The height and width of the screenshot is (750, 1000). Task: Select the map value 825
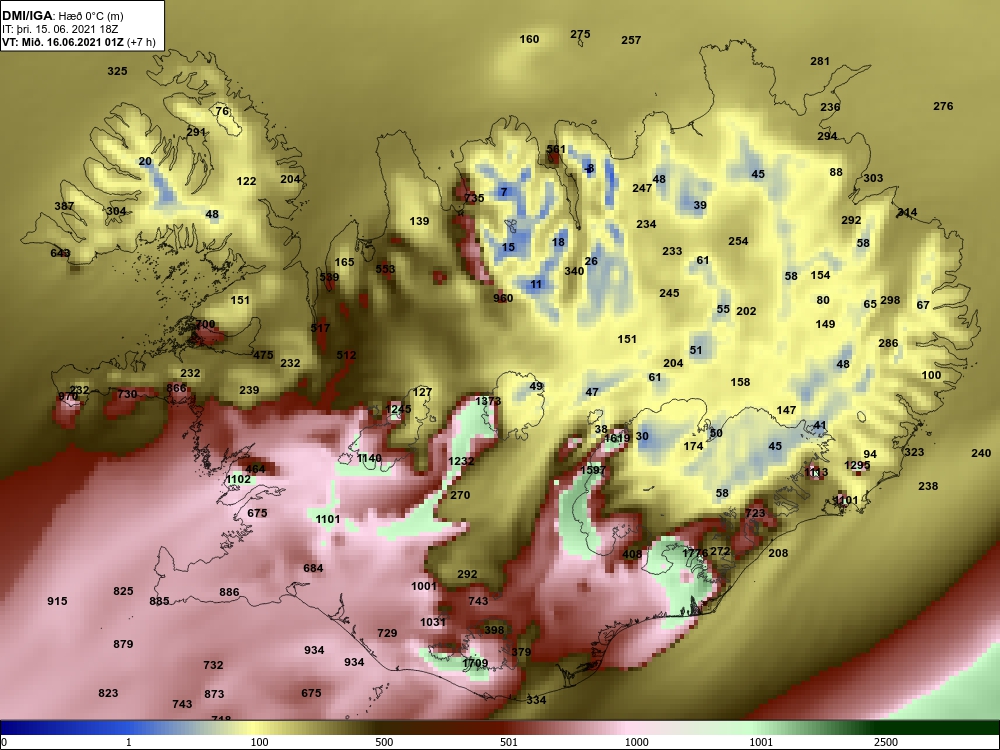coord(123,592)
